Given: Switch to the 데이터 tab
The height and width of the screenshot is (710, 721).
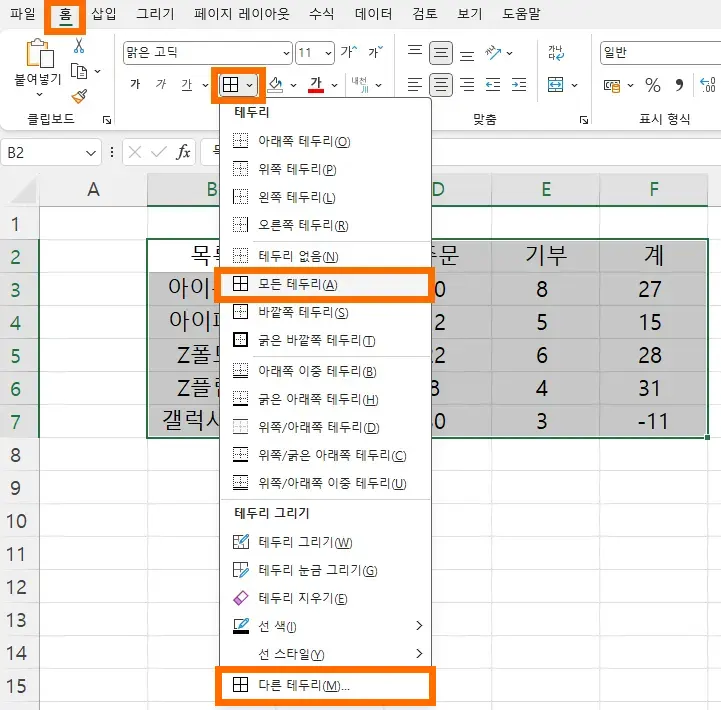Looking at the screenshot, I should point(373,14).
